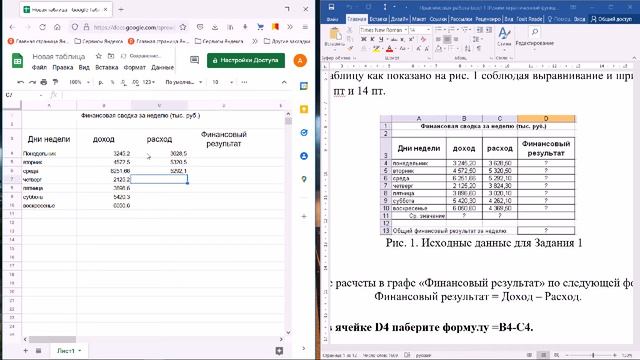Open Вид menu in Sheets
Image resolution: width=640 pixels, height=360 pixels.
tap(84, 67)
